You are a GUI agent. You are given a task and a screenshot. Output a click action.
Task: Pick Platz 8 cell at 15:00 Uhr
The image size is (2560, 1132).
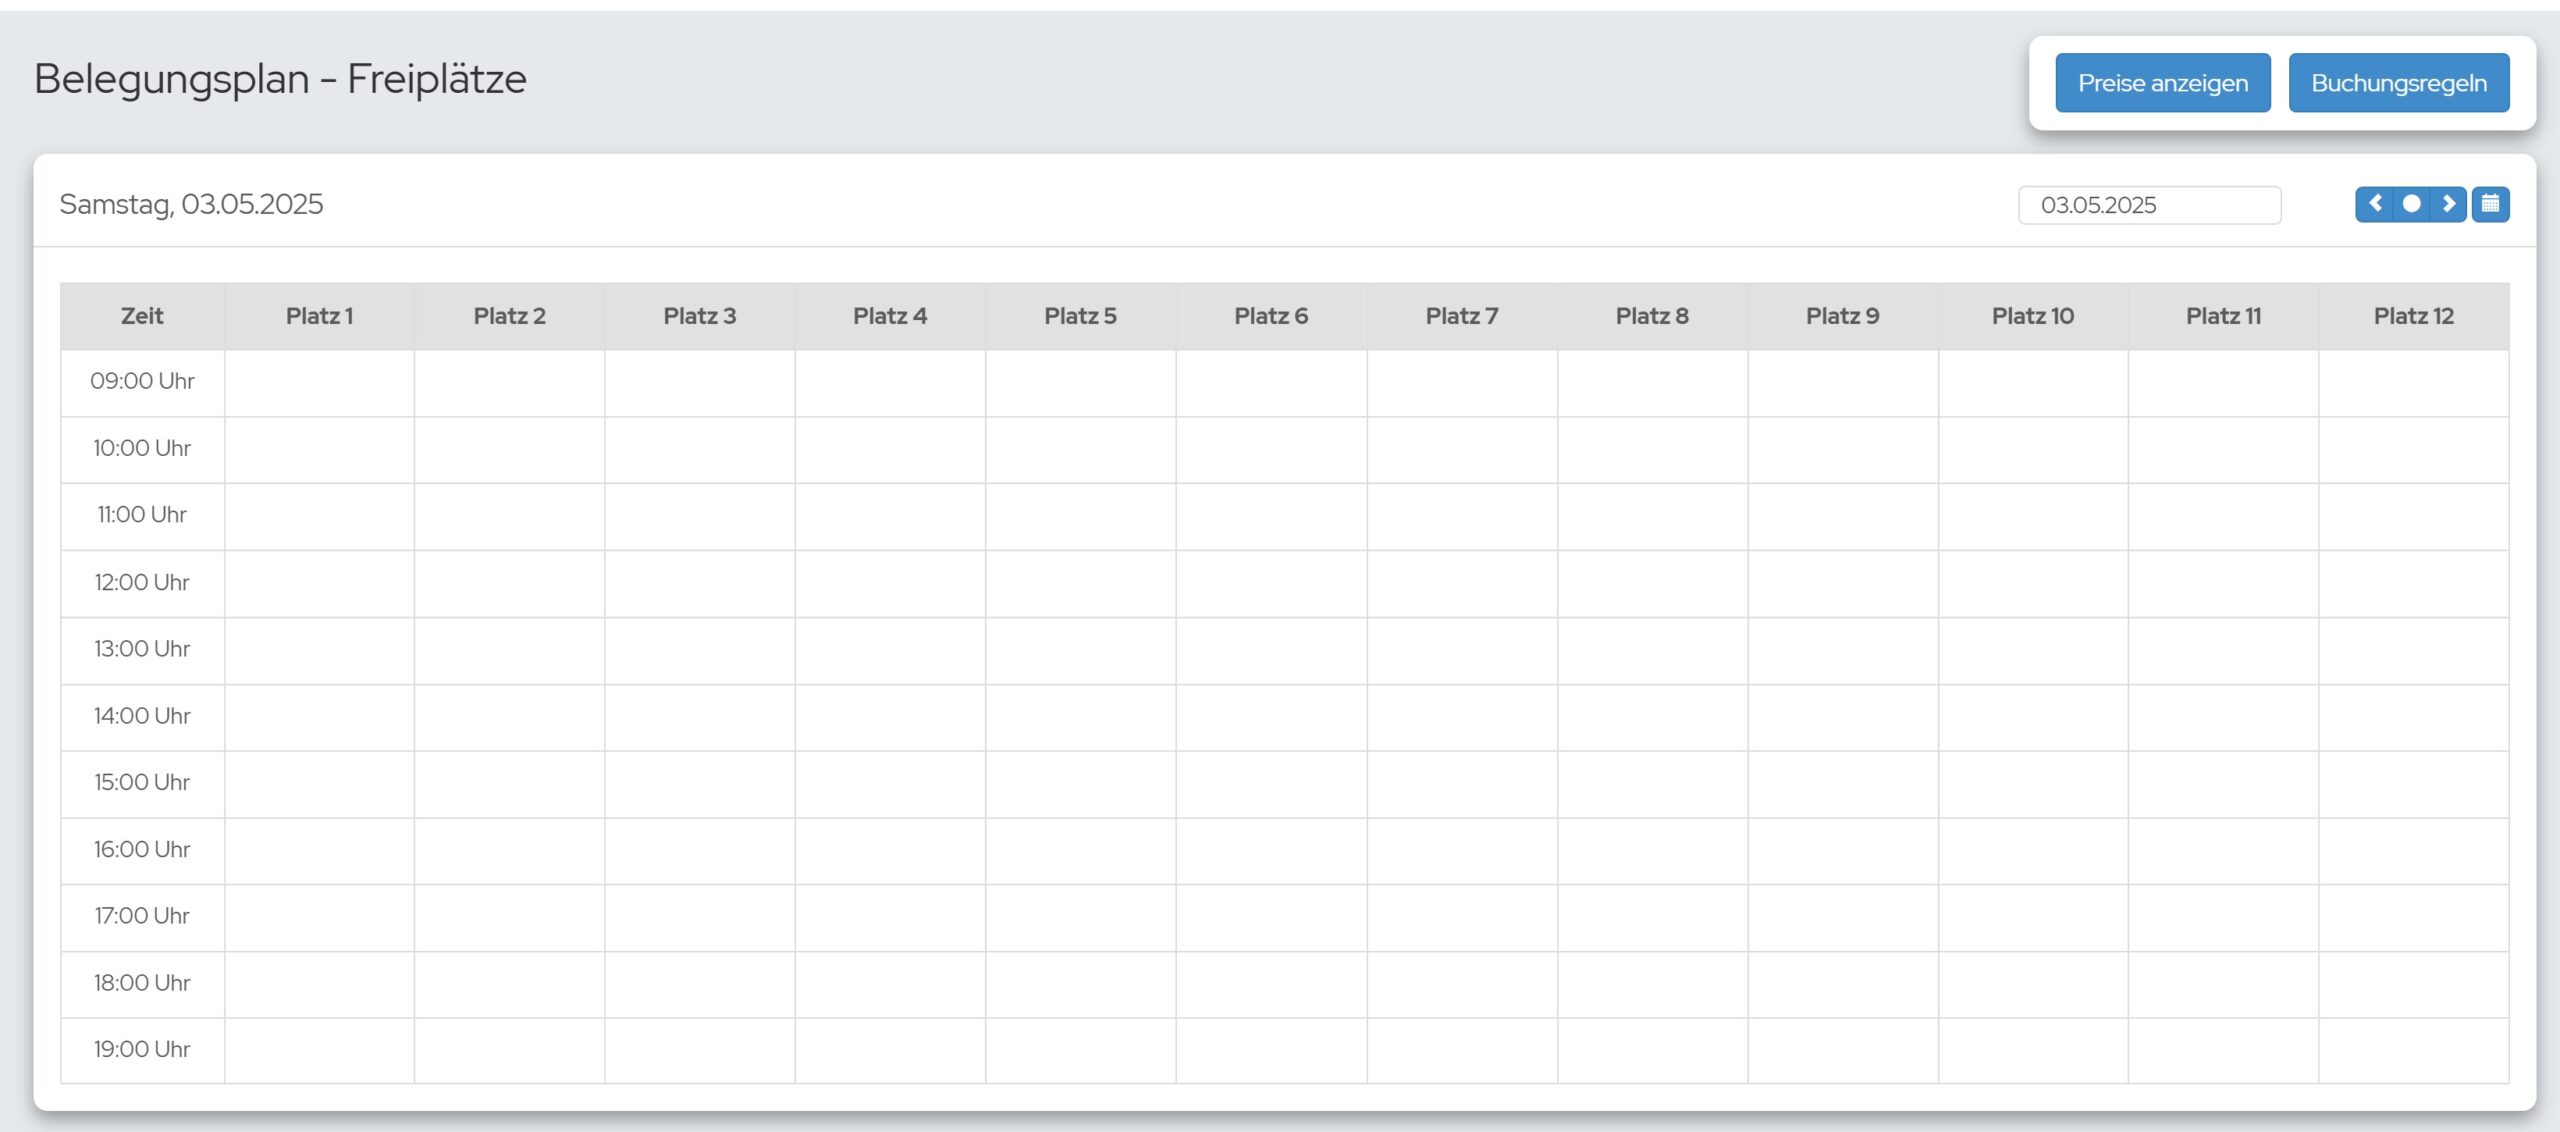click(x=1653, y=784)
